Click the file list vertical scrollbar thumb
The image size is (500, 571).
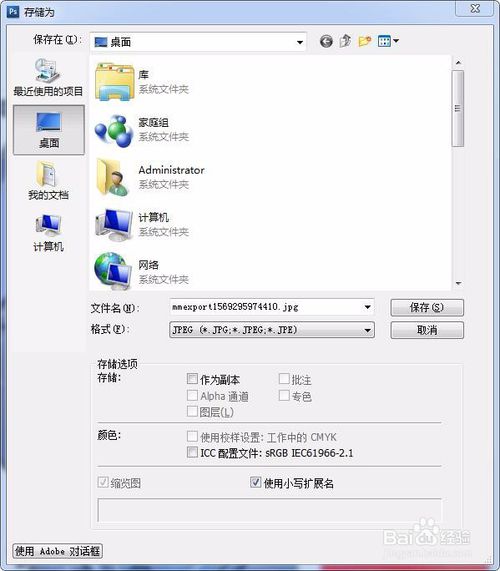pos(458,109)
